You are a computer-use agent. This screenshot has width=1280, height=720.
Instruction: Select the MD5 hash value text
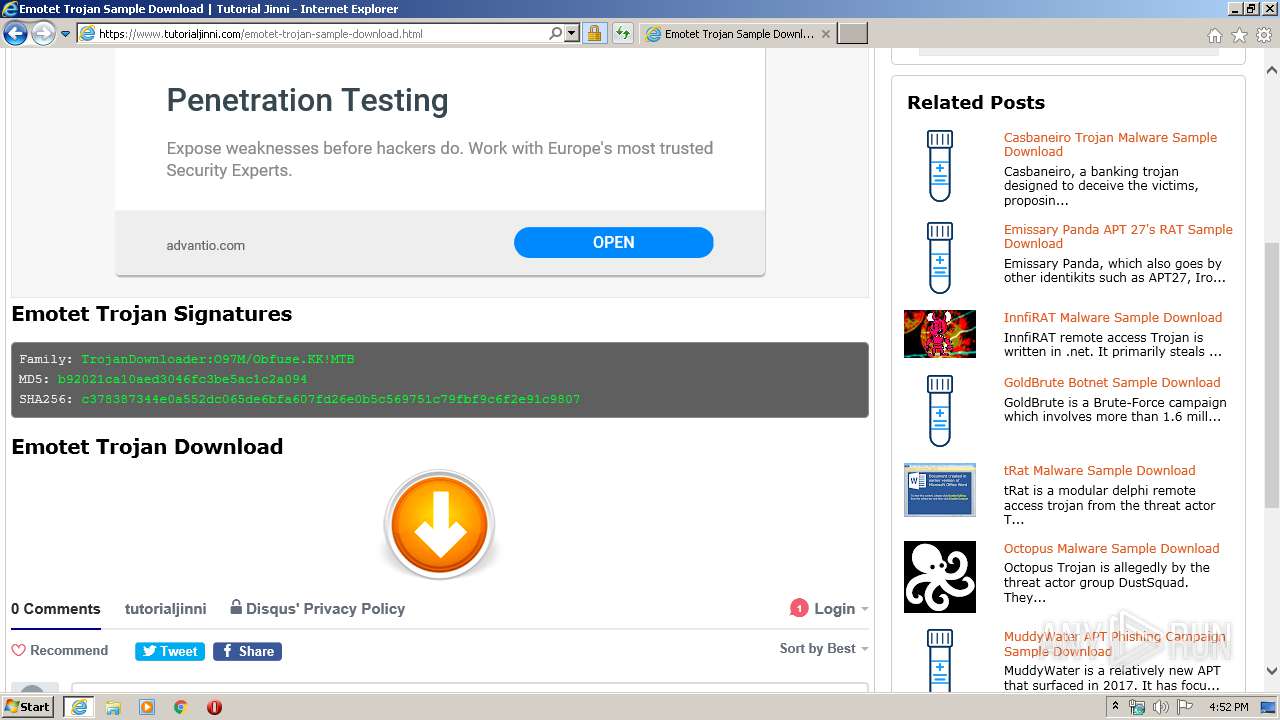click(x=182, y=379)
